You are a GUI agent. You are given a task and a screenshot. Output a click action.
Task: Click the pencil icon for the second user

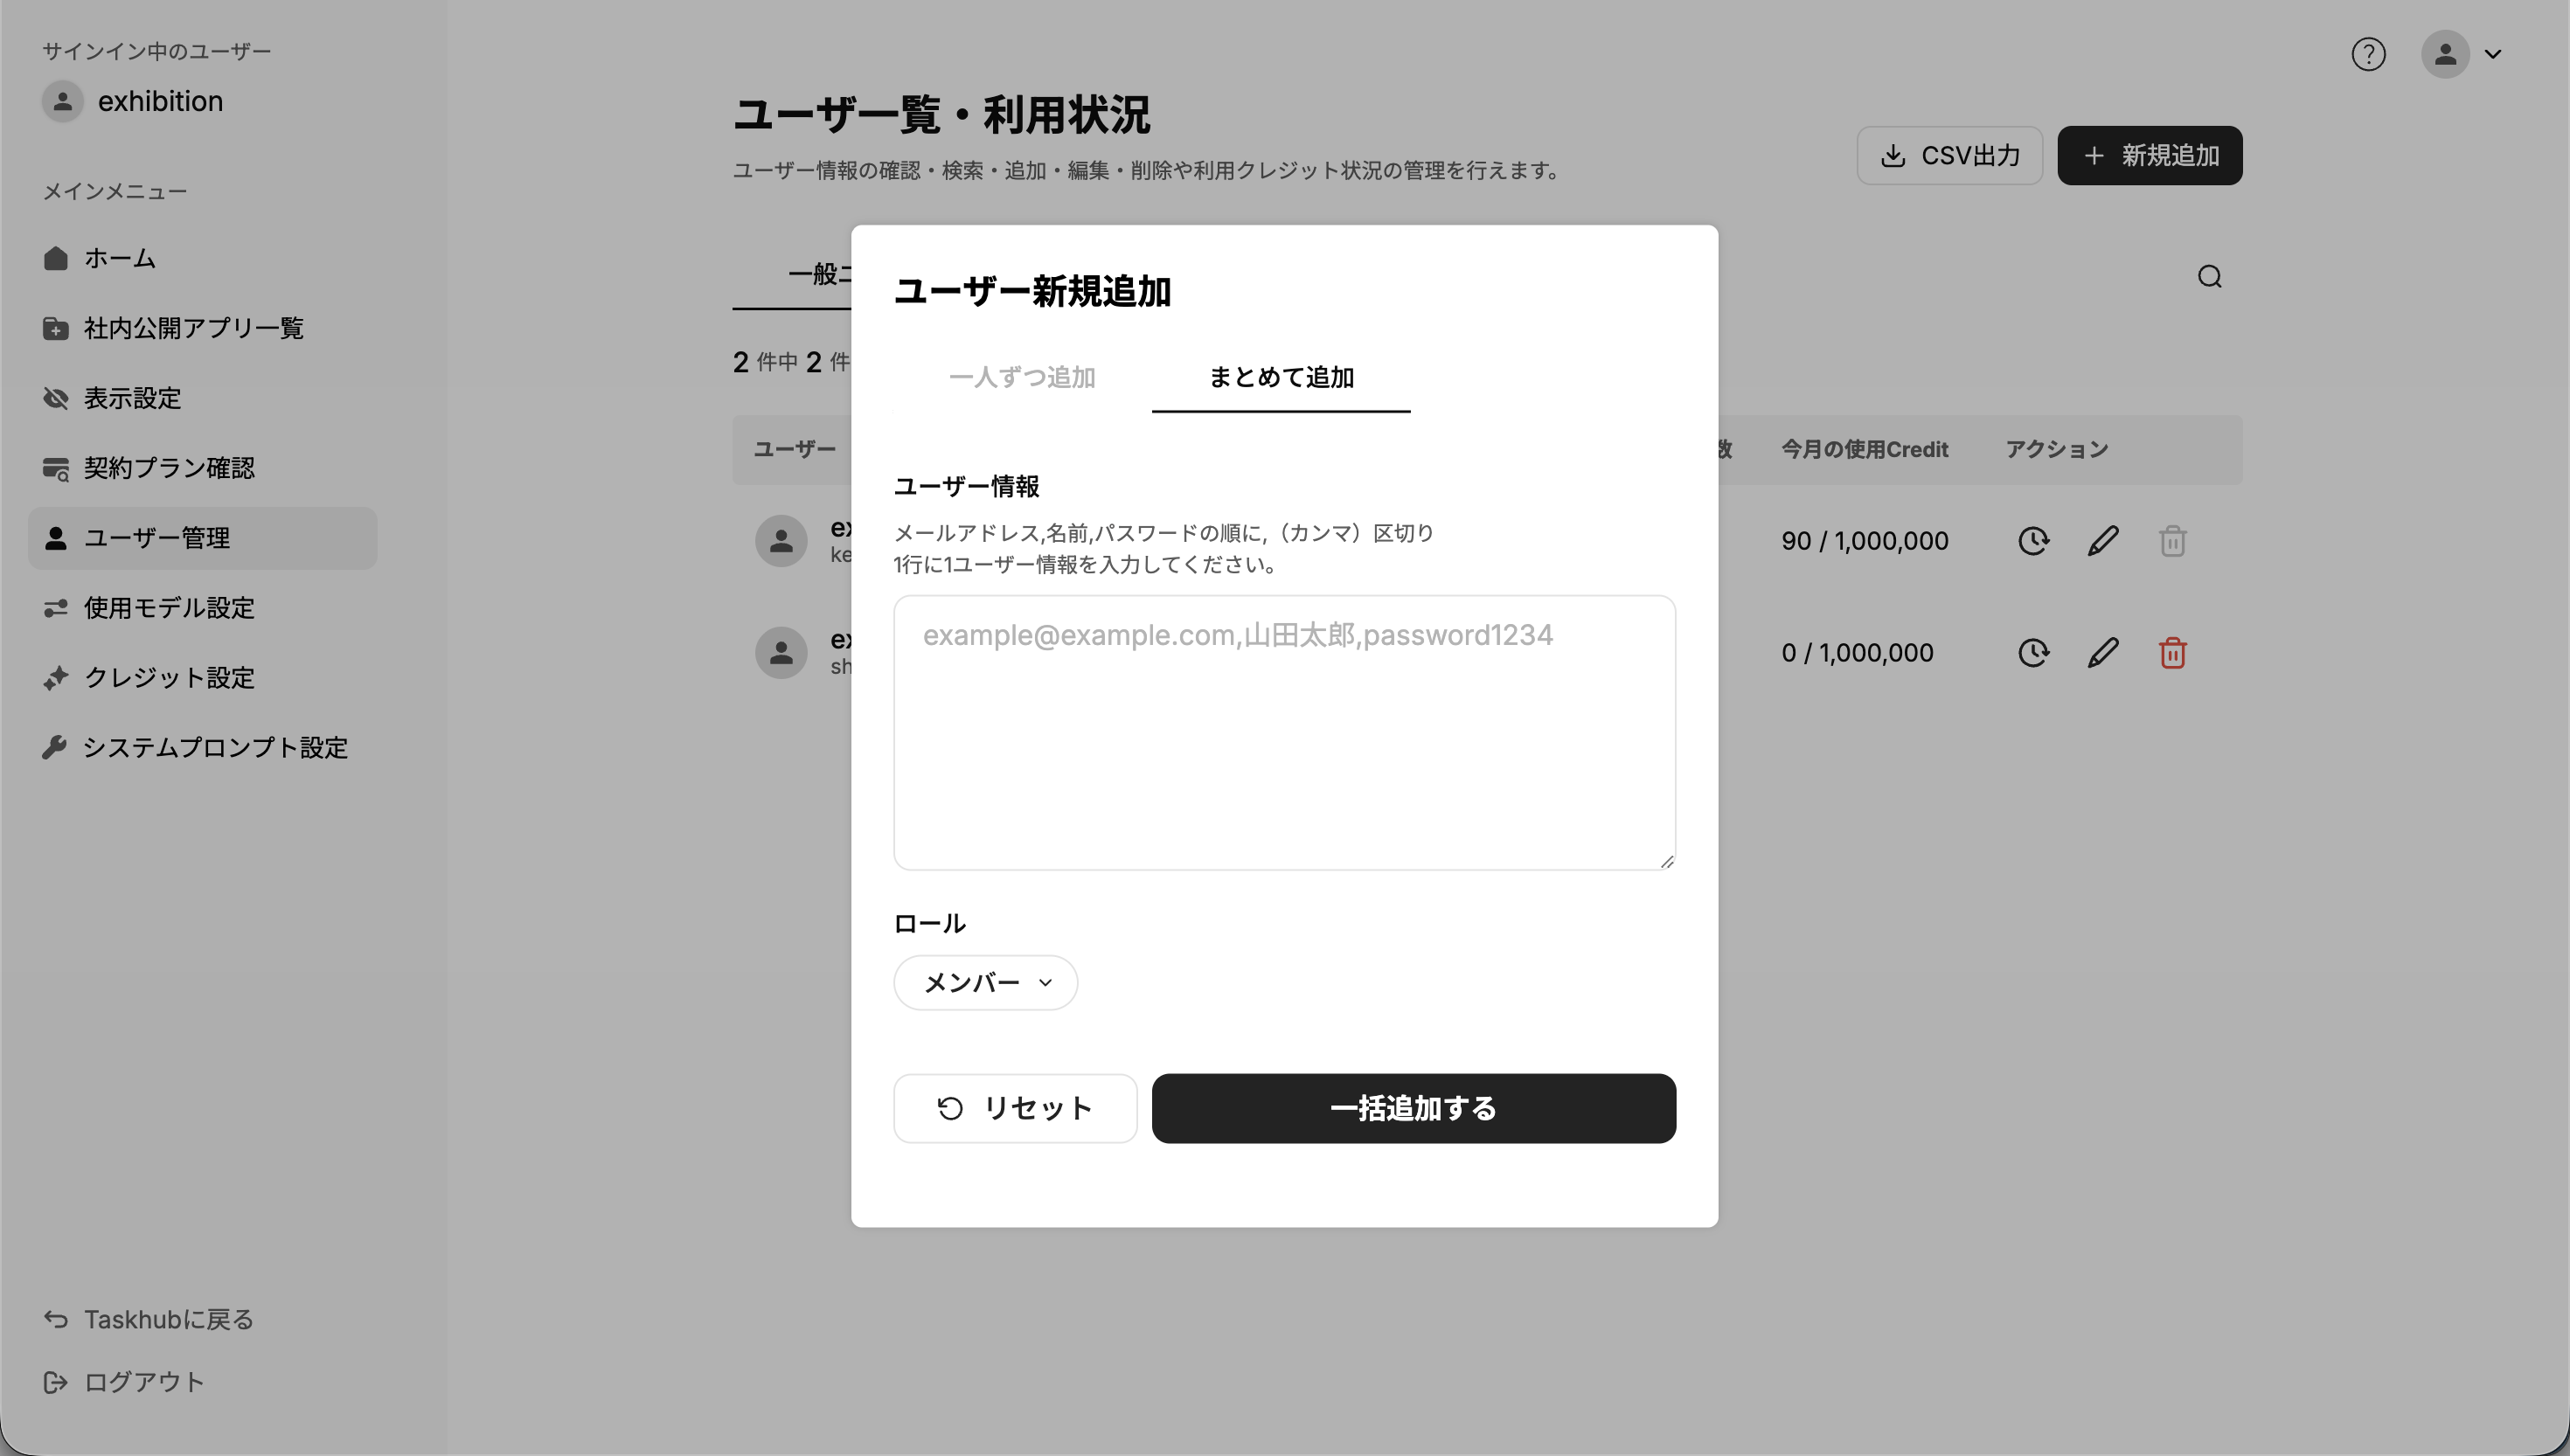point(2103,653)
